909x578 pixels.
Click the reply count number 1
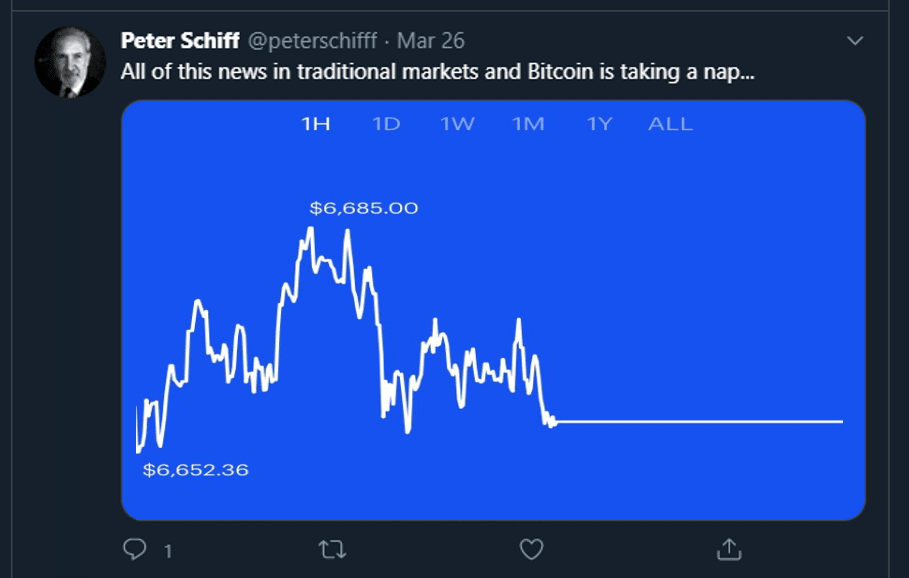[168, 551]
